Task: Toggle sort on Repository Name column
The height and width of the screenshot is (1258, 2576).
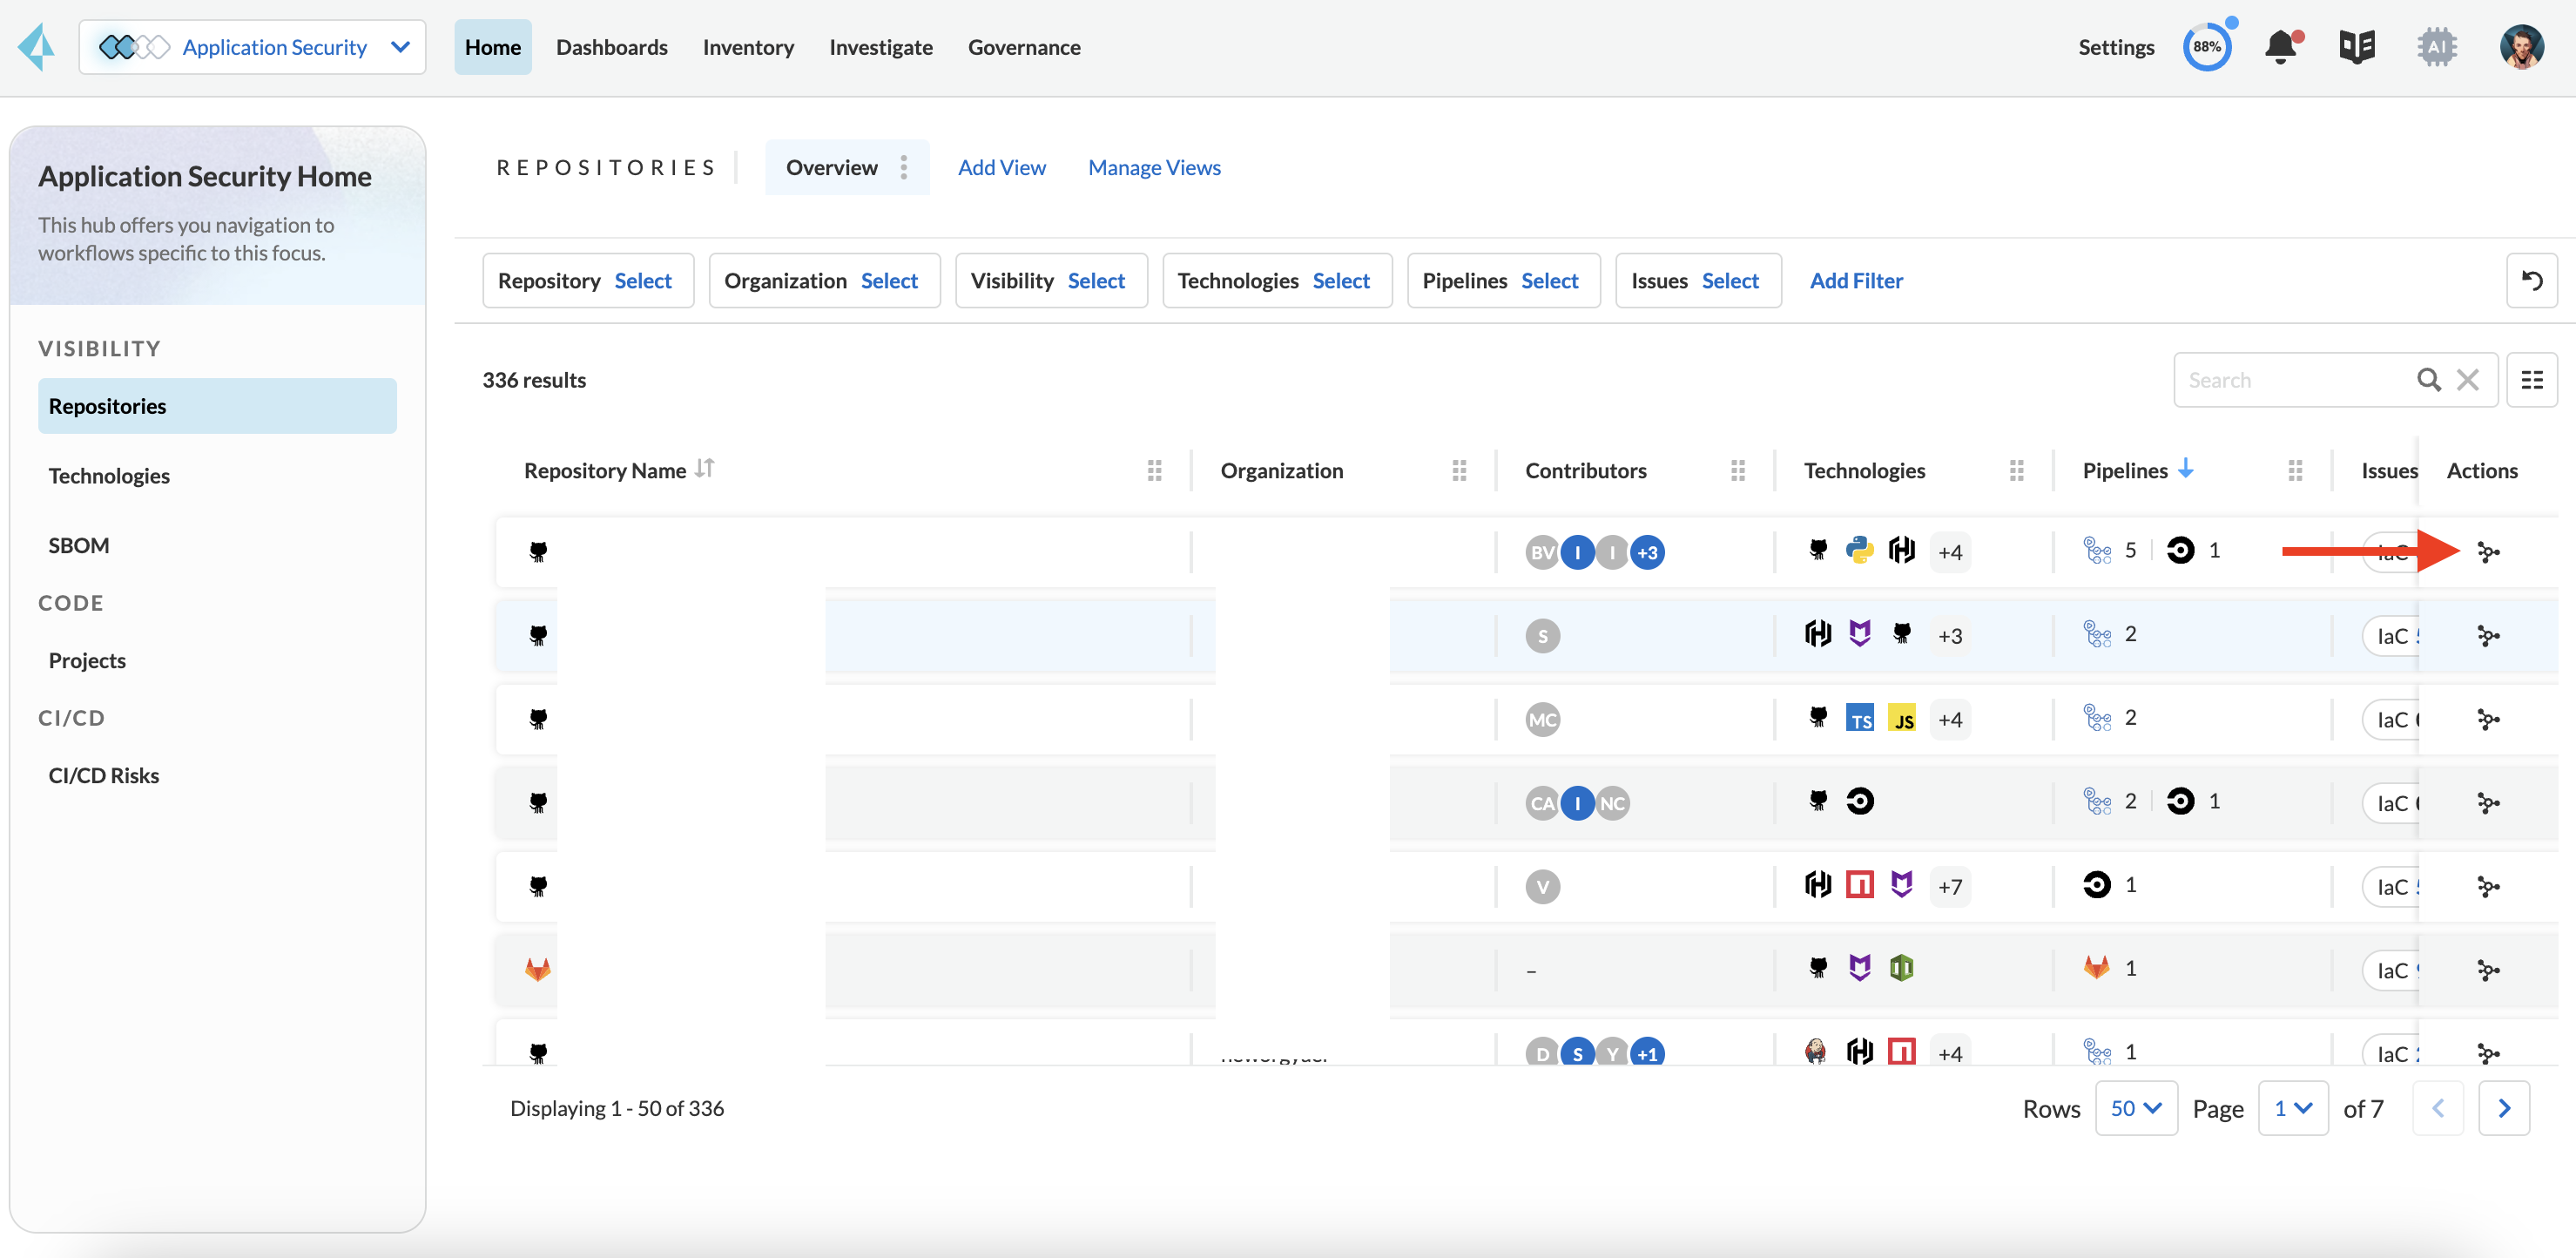Action: point(705,469)
